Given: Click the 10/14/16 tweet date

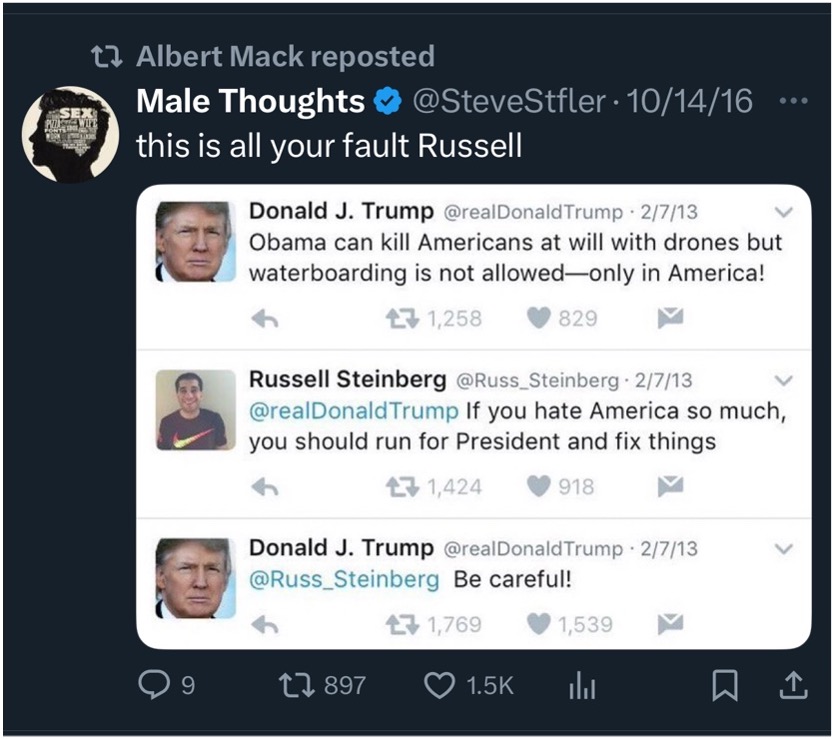Looking at the screenshot, I should (x=689, y=101).
